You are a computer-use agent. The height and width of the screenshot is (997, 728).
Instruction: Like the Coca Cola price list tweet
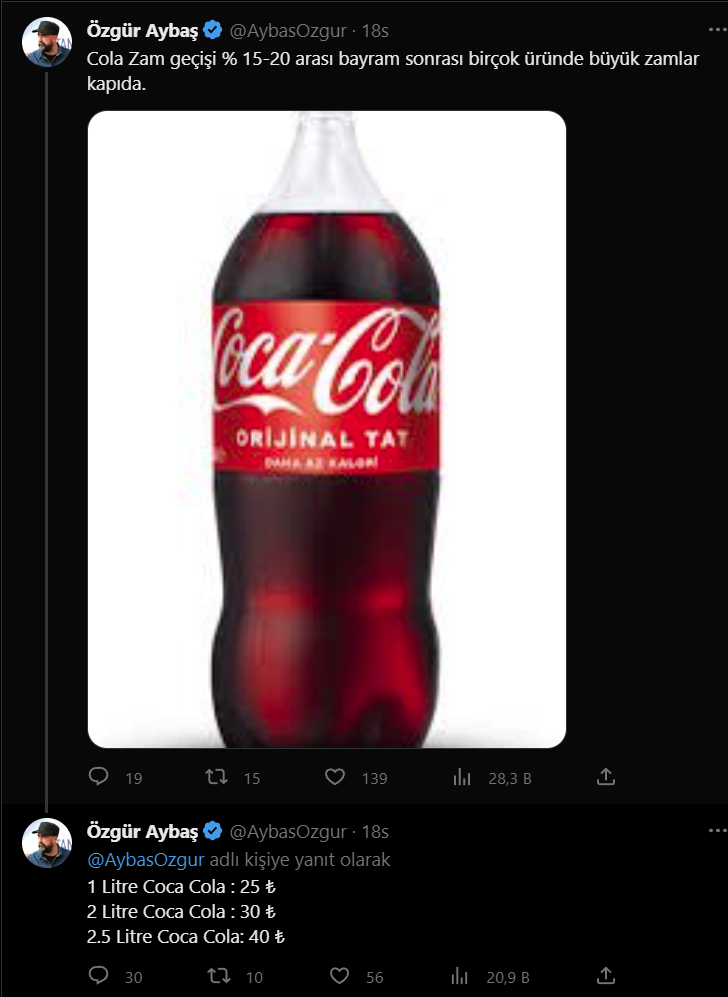pyautogui.click(x=339, y=976)
